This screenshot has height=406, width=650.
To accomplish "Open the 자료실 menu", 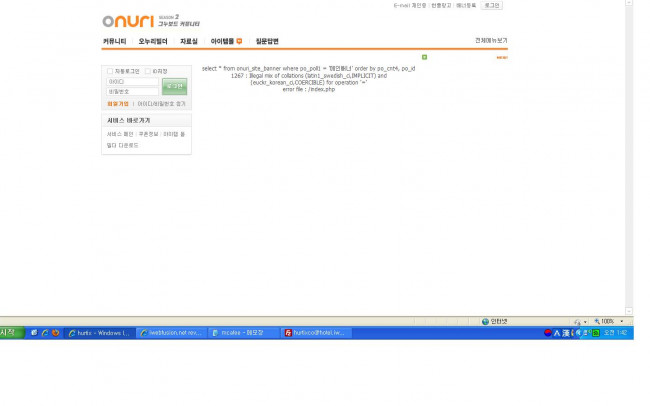I will [189, 41].
